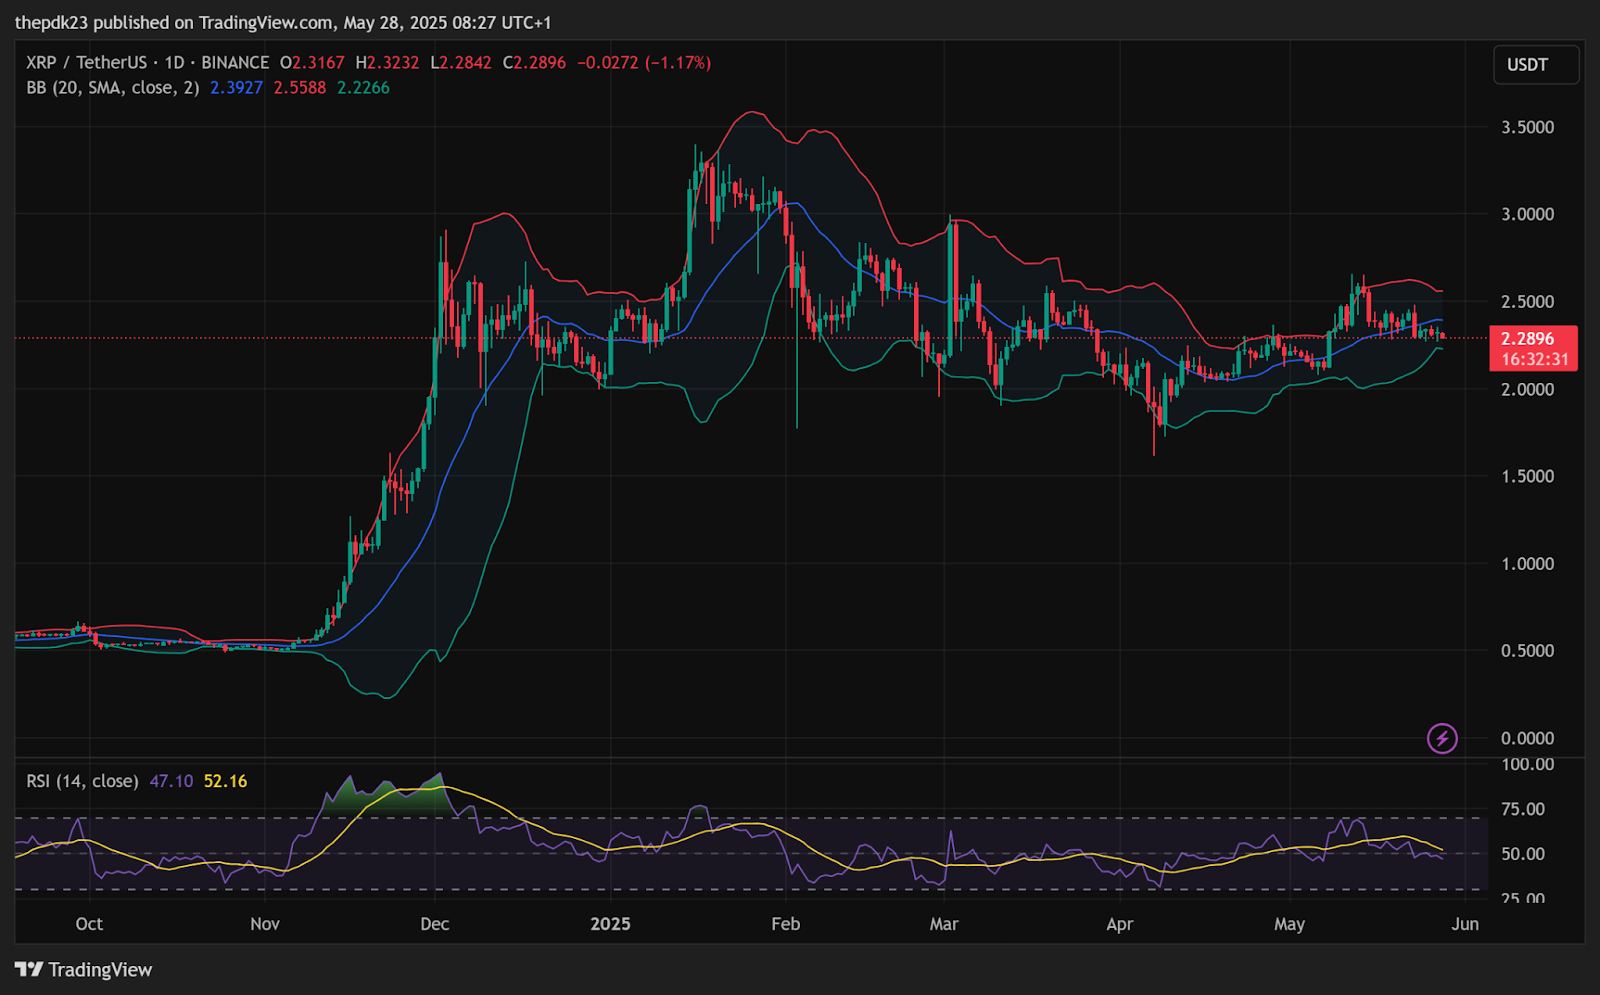Click the upper band value 2.5588
Viewport: 1600px width, 995px height.
pyautogui.click(x=300, y=87)
